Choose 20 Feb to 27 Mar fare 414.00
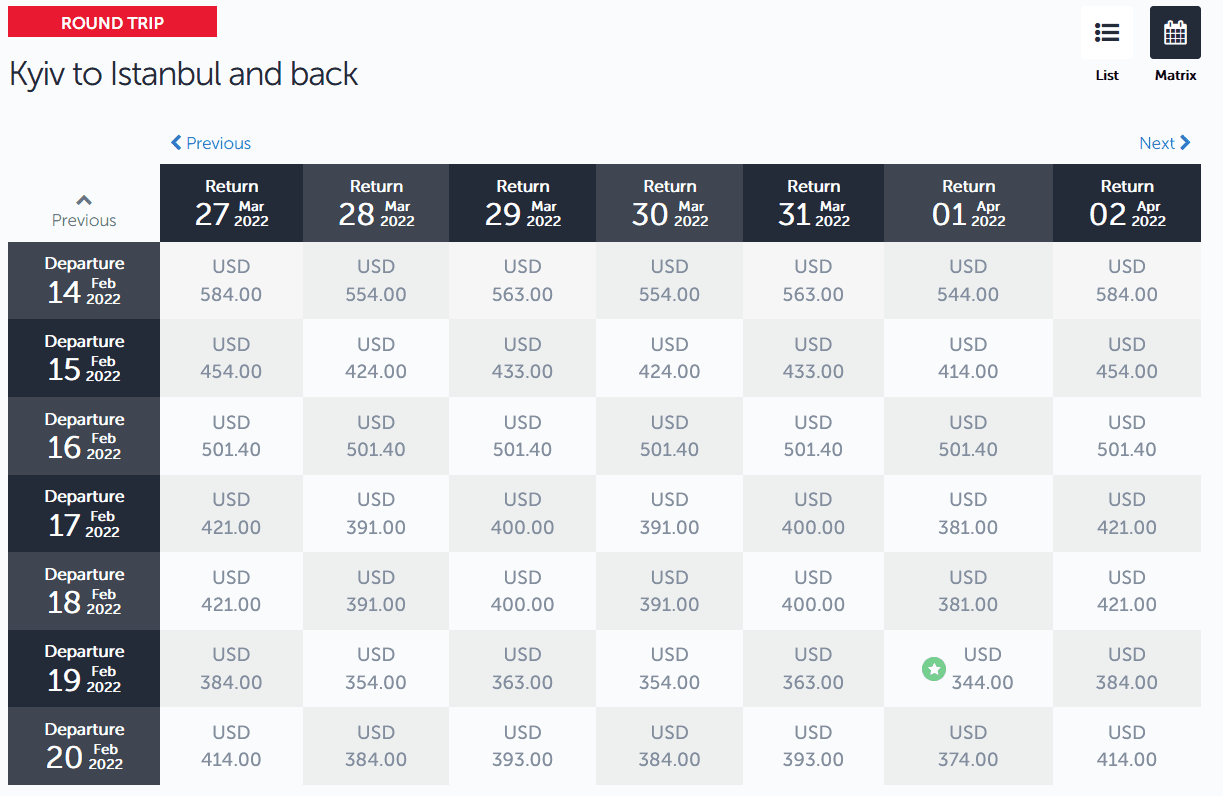Viewport: 1223px width, 796px height. 231,746
